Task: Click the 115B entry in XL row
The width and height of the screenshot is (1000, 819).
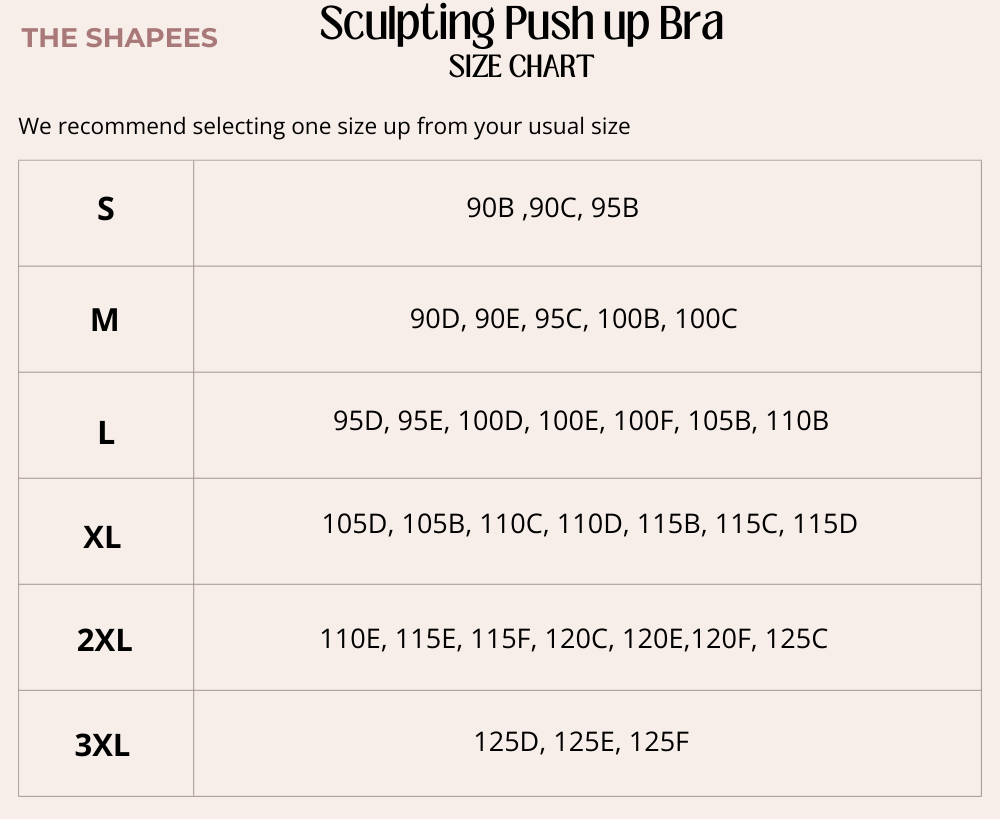Action: pos(669,524)
